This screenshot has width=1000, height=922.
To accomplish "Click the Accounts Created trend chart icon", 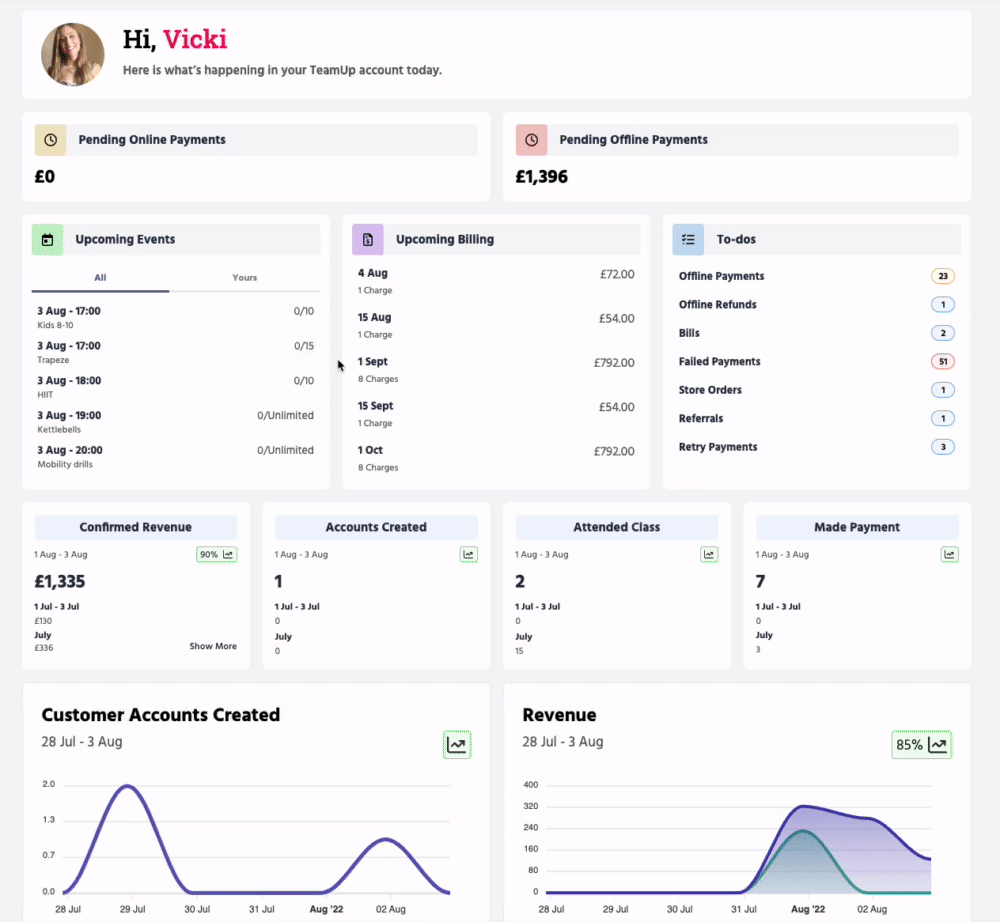I will click(468, 554).
